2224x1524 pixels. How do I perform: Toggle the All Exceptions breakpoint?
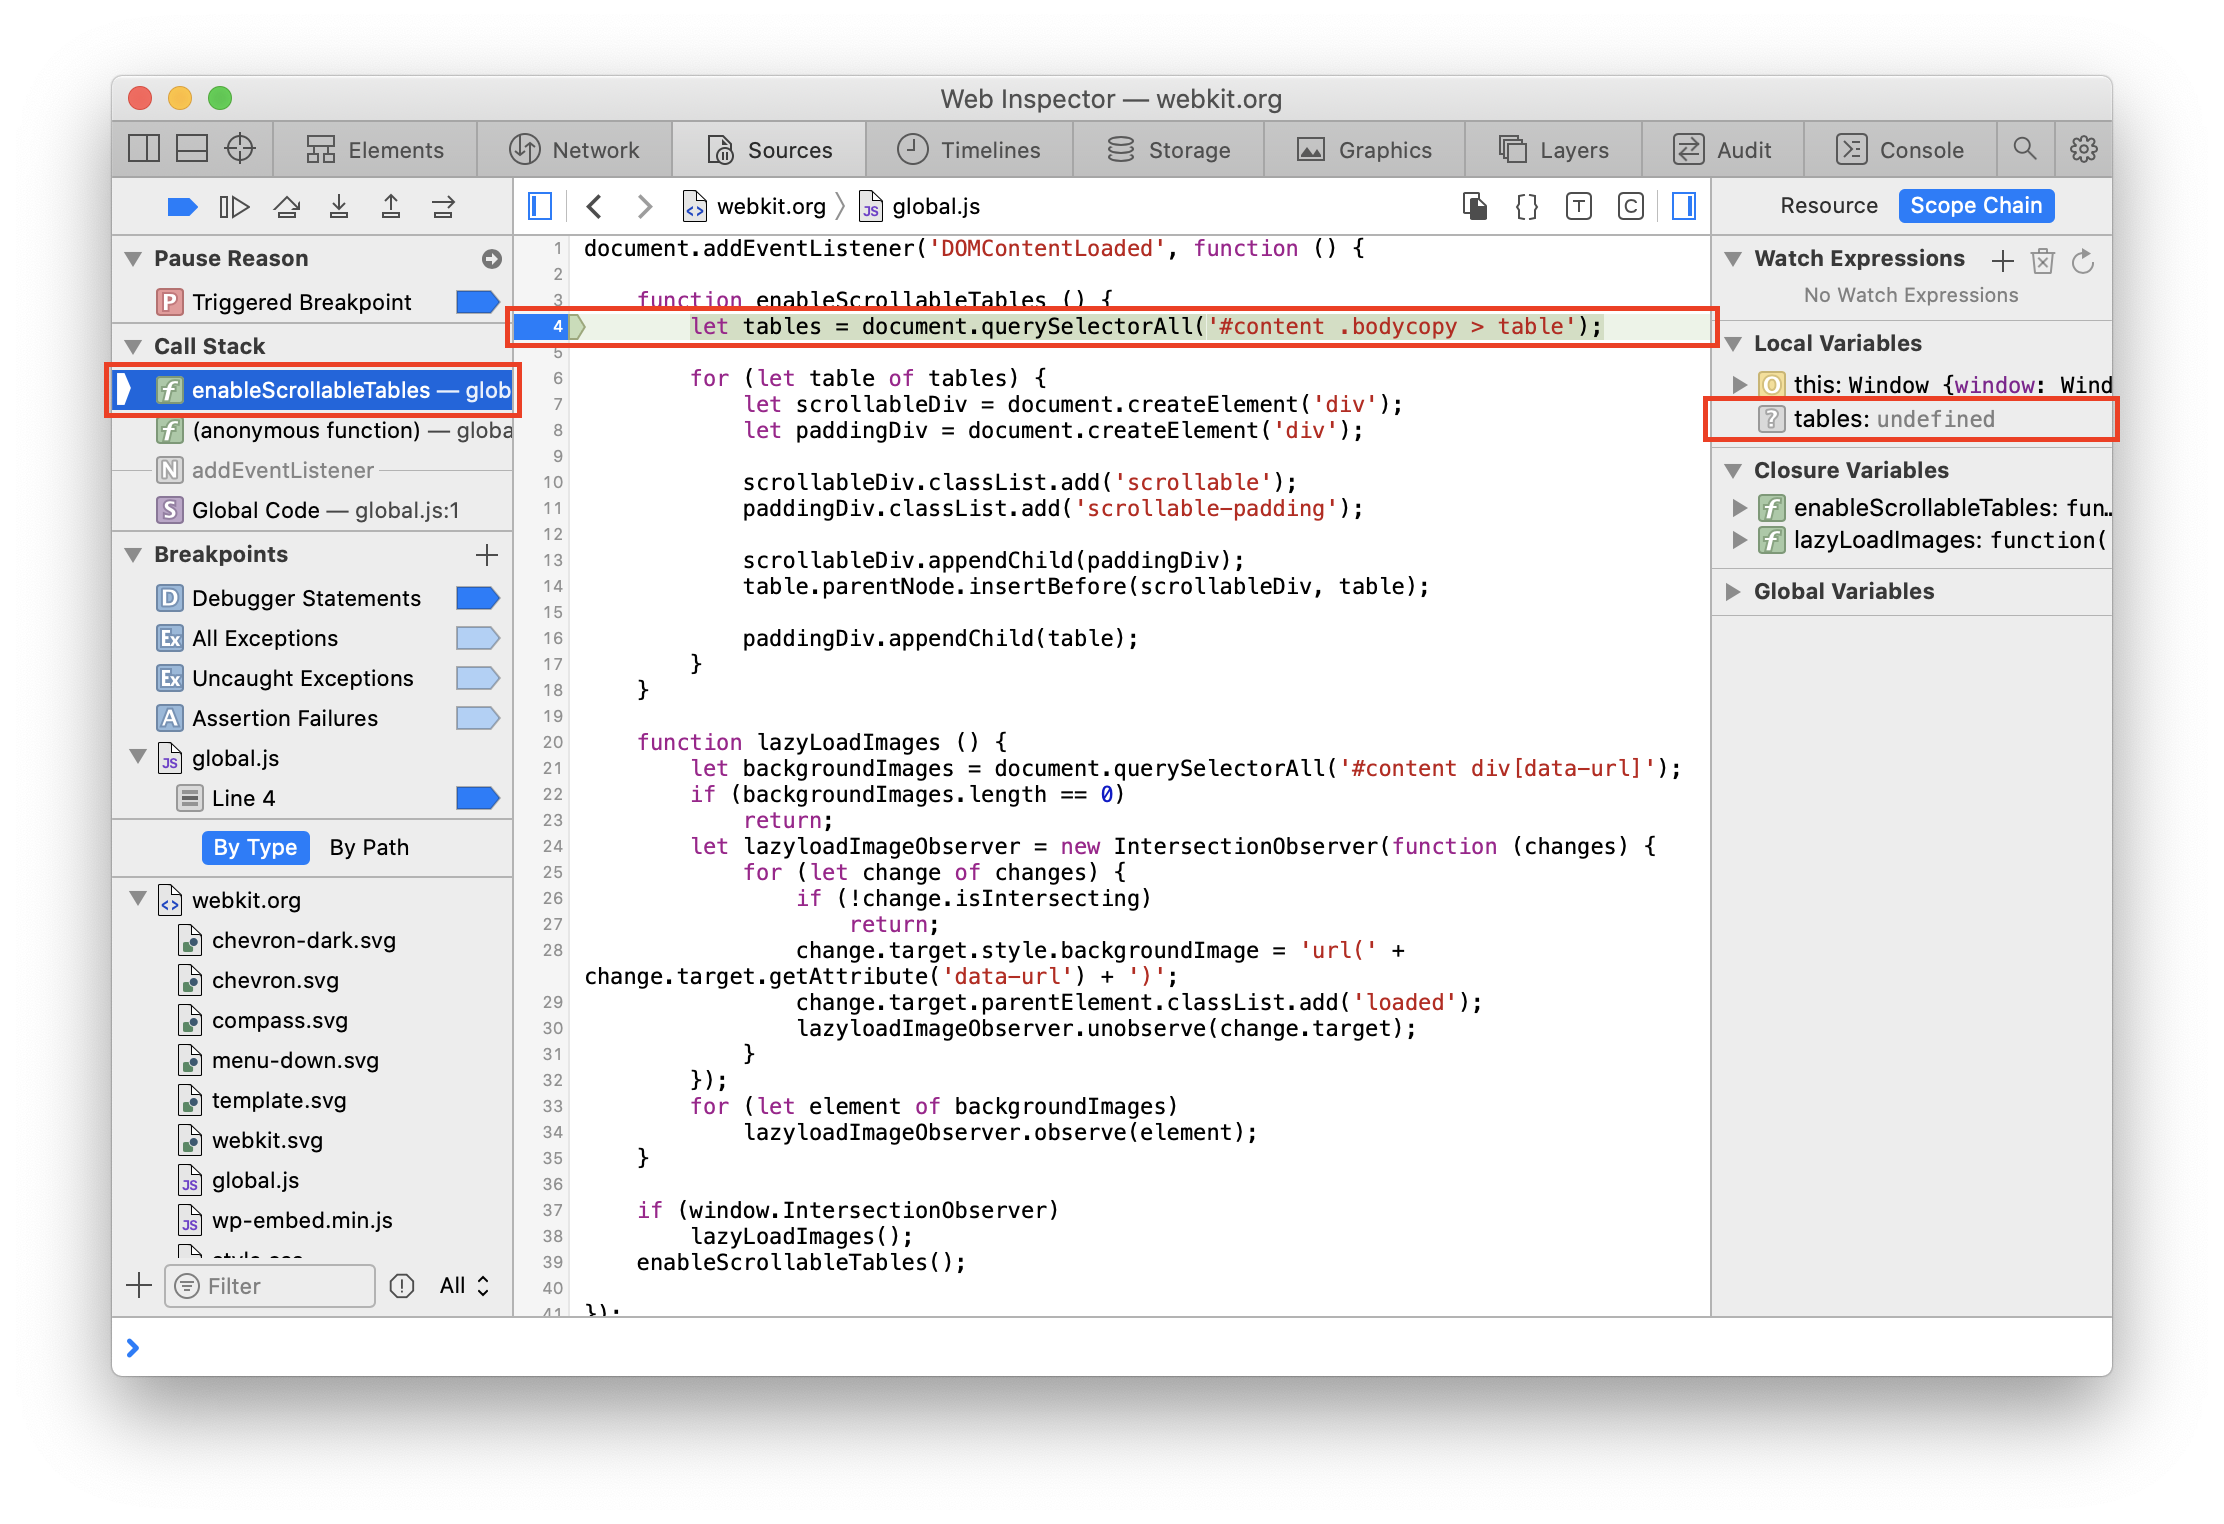coord(477,638)
